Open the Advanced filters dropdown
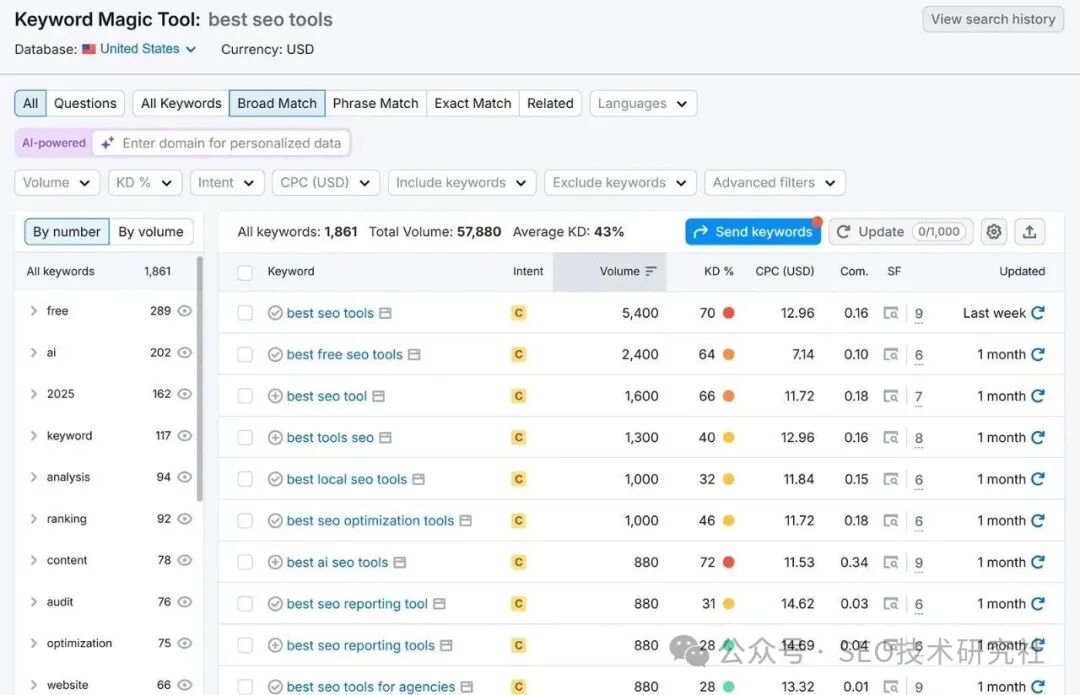Image resolution: width=1080 pixels, height=695 pixels. click(x=775, y=183)
